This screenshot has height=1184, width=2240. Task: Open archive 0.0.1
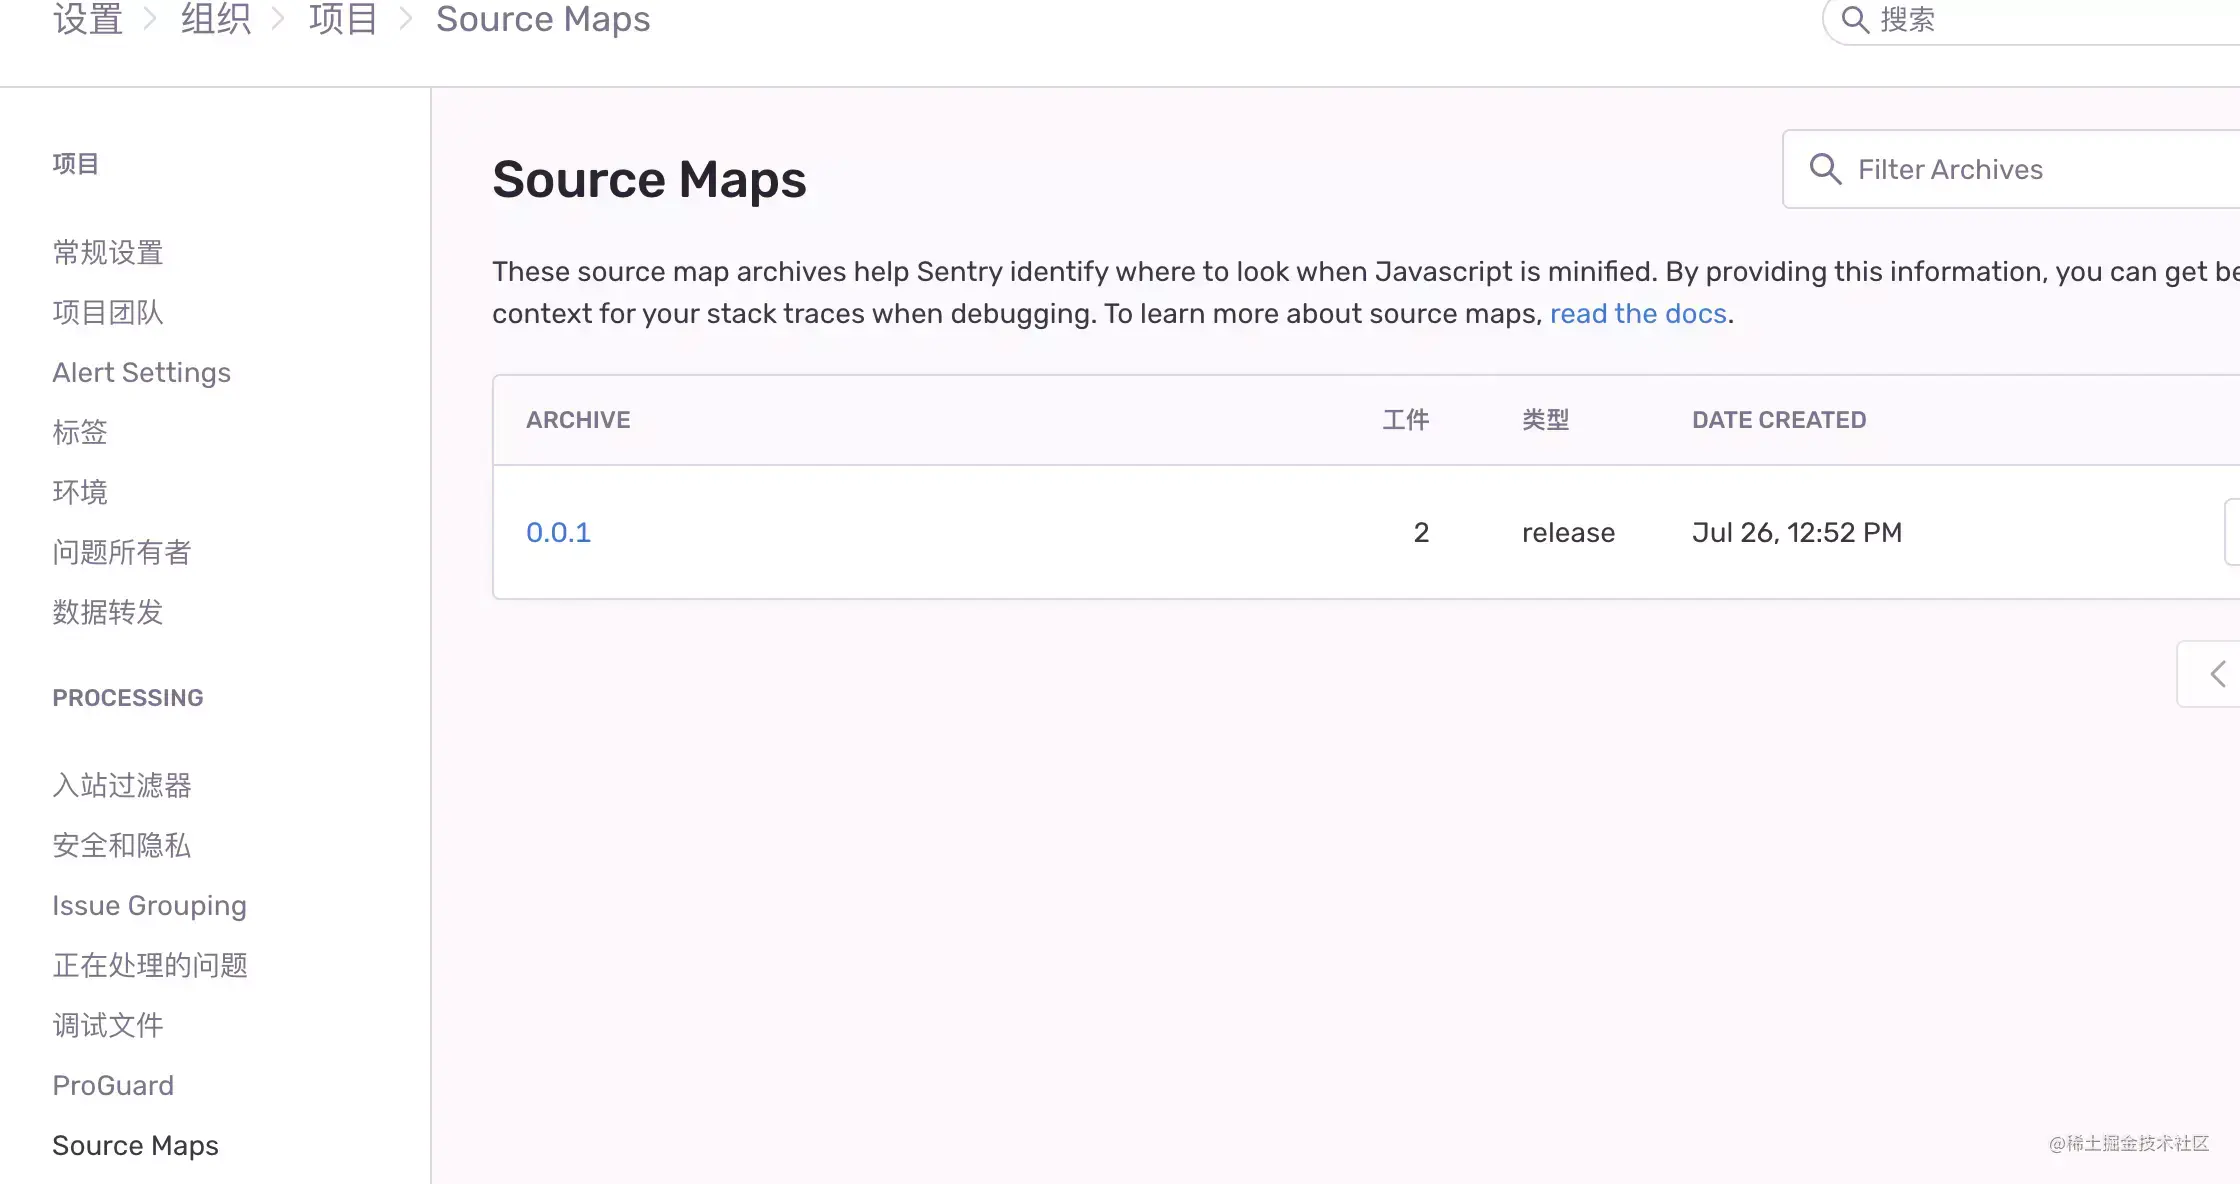click(558, 532)
